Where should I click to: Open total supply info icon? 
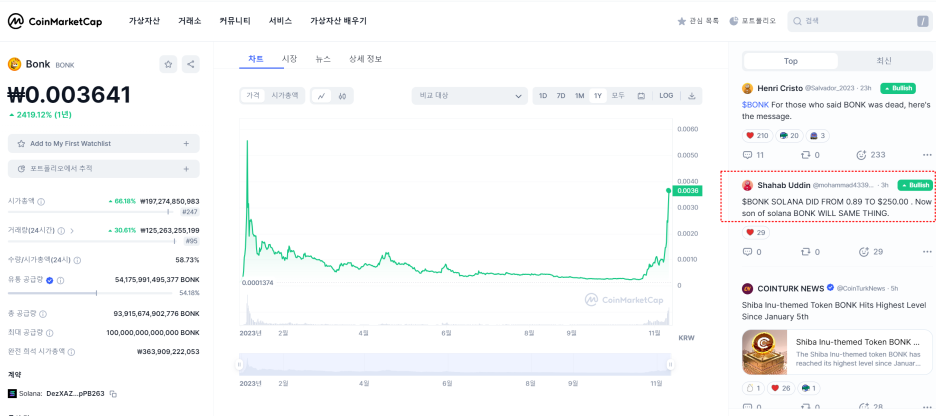pyautogui.click(x=43, y=314)
